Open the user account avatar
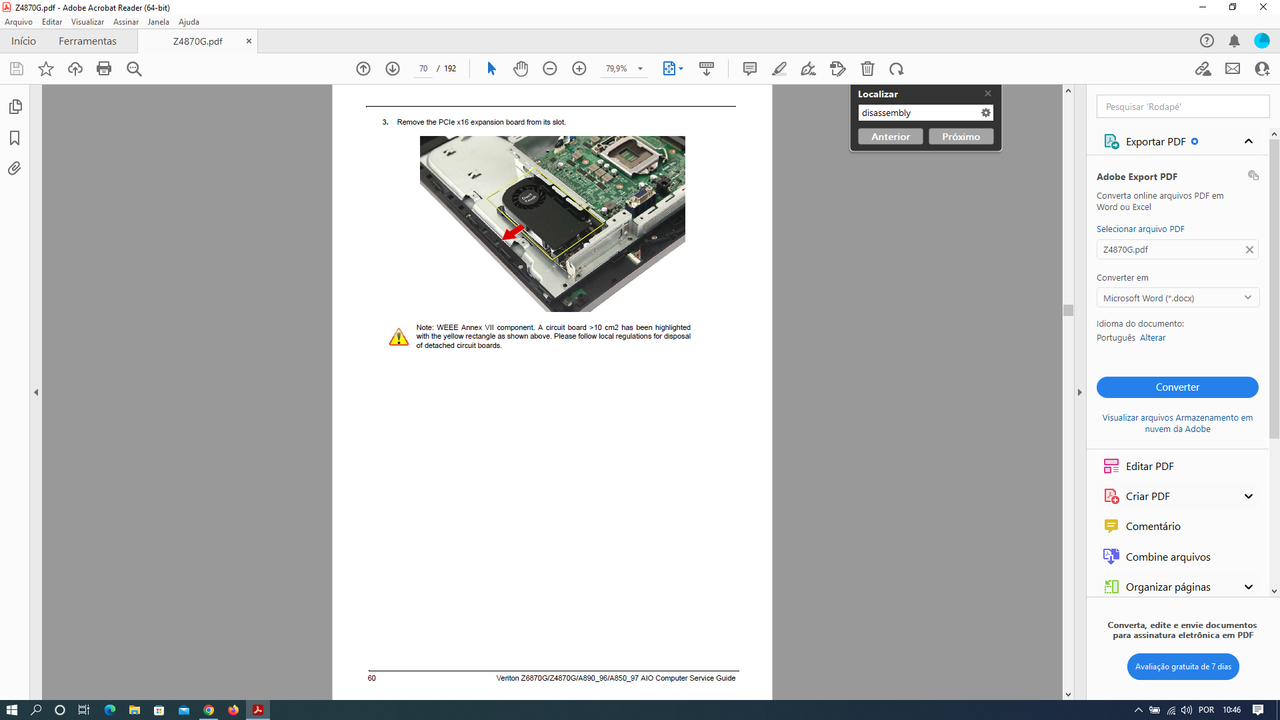Screen dimensions: 1280x720 tap(1262, 41)
